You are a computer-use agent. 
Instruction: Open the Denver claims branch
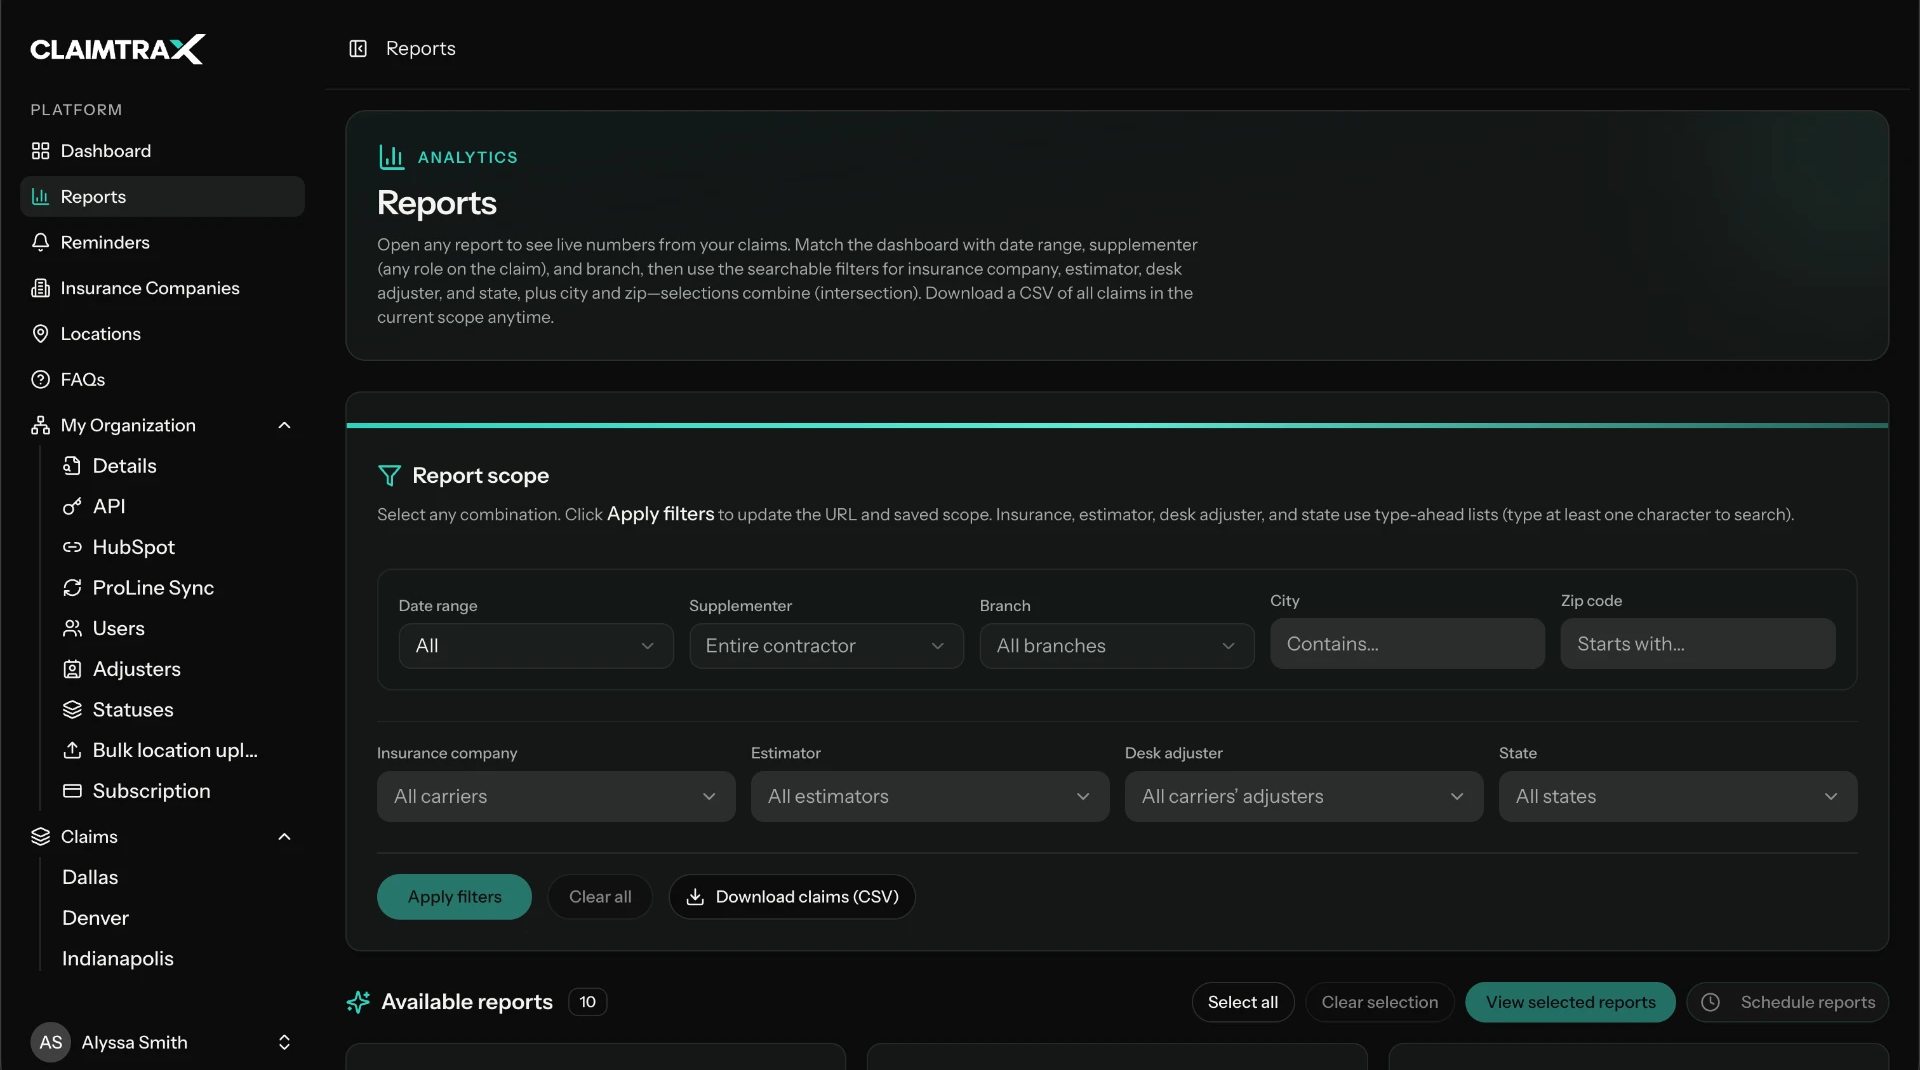(95, 918)
